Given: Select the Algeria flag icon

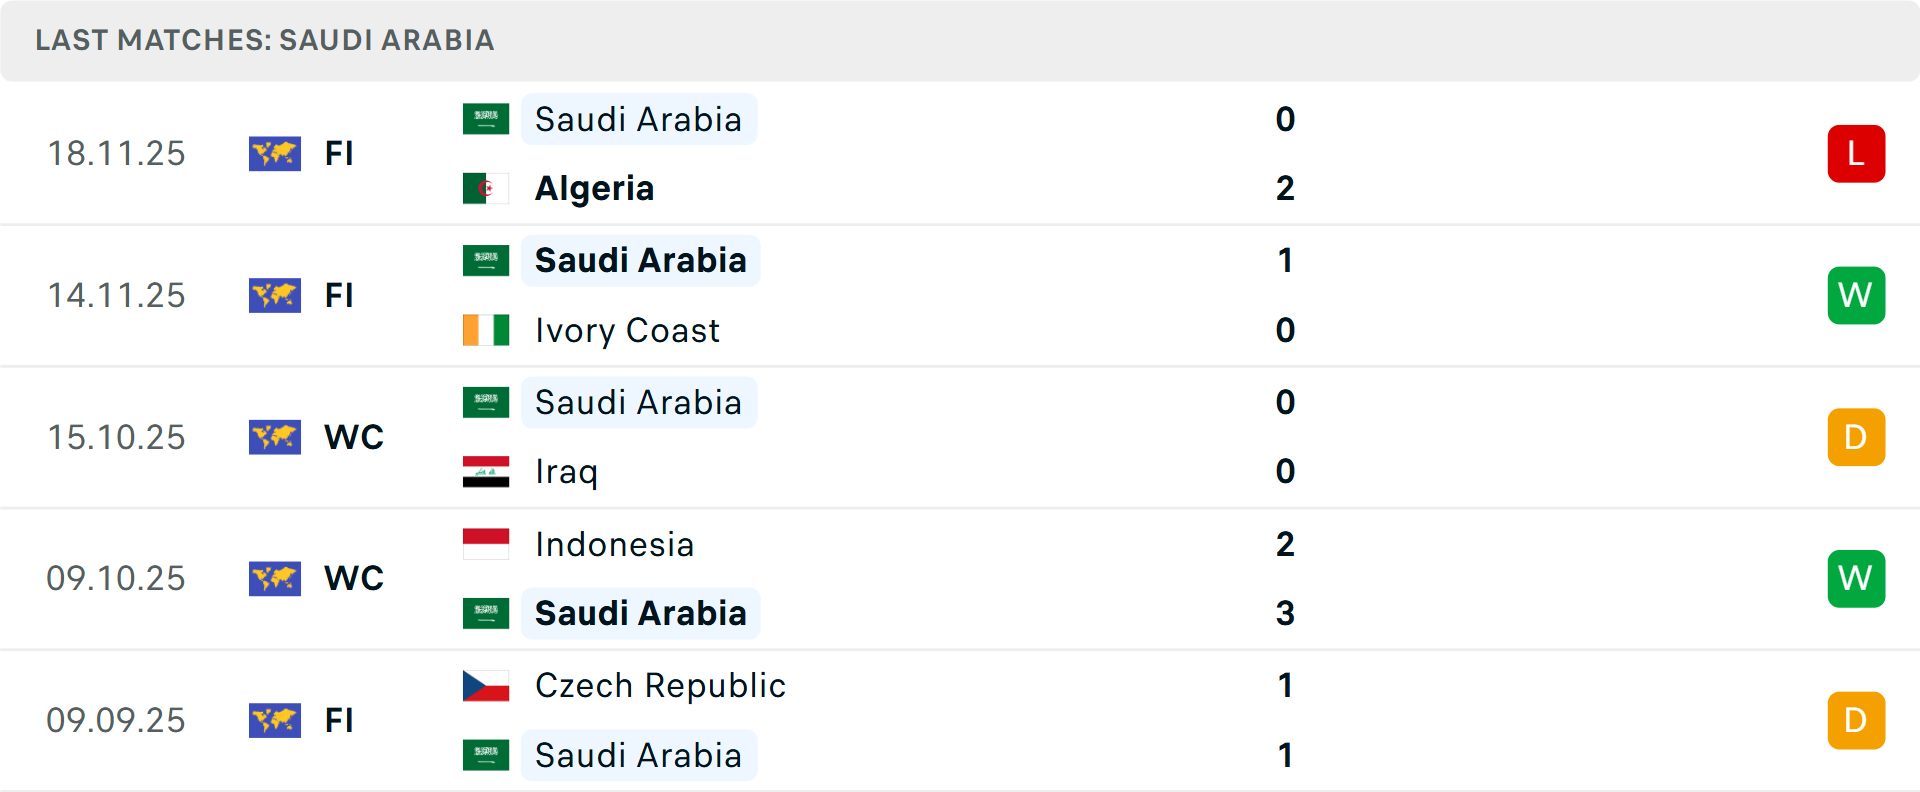Looking at the screenshot, I should 486,187.
